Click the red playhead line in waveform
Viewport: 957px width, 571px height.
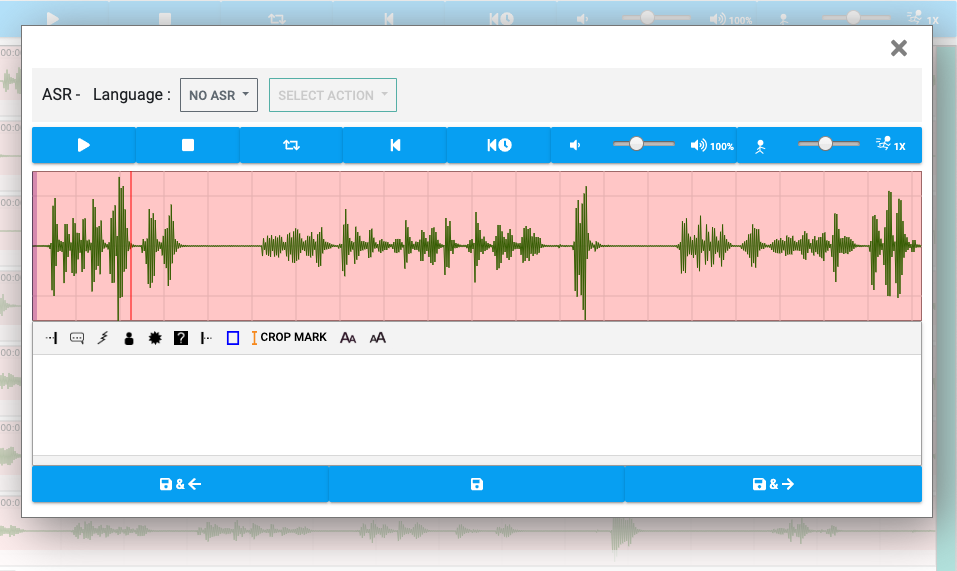pyautogui.click(x=131, y=246)
